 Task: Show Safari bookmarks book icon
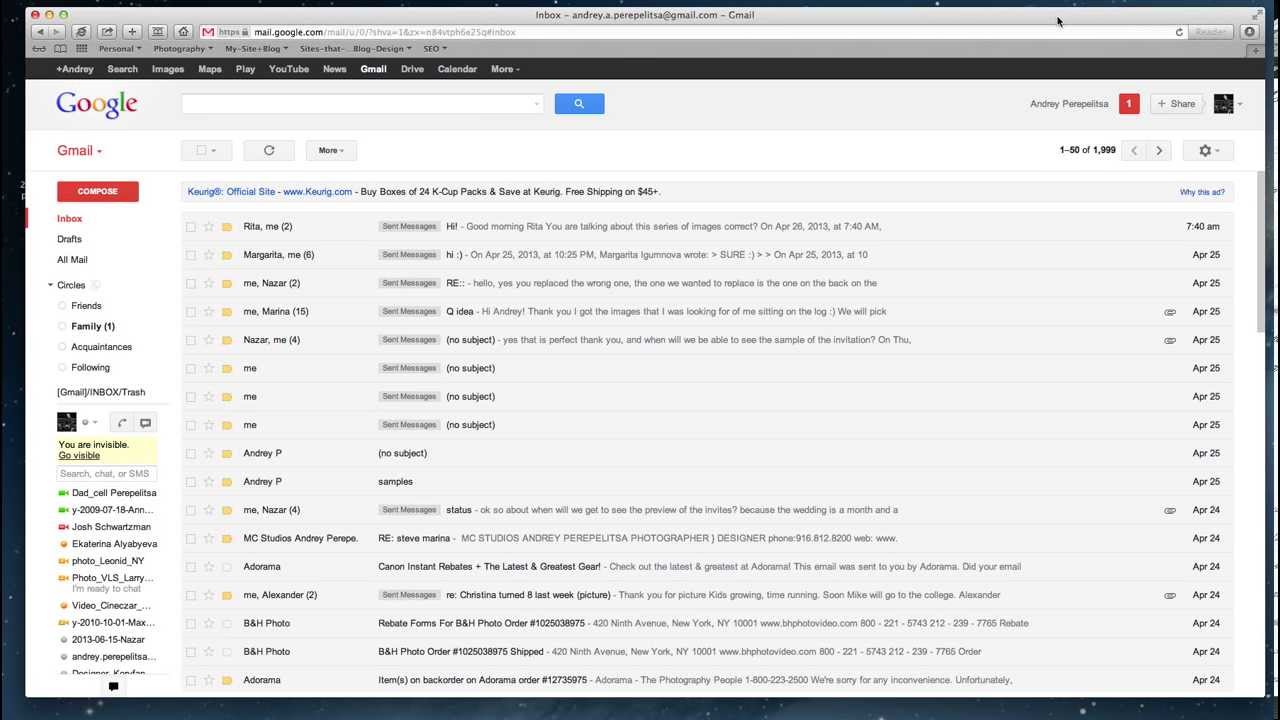61,48
